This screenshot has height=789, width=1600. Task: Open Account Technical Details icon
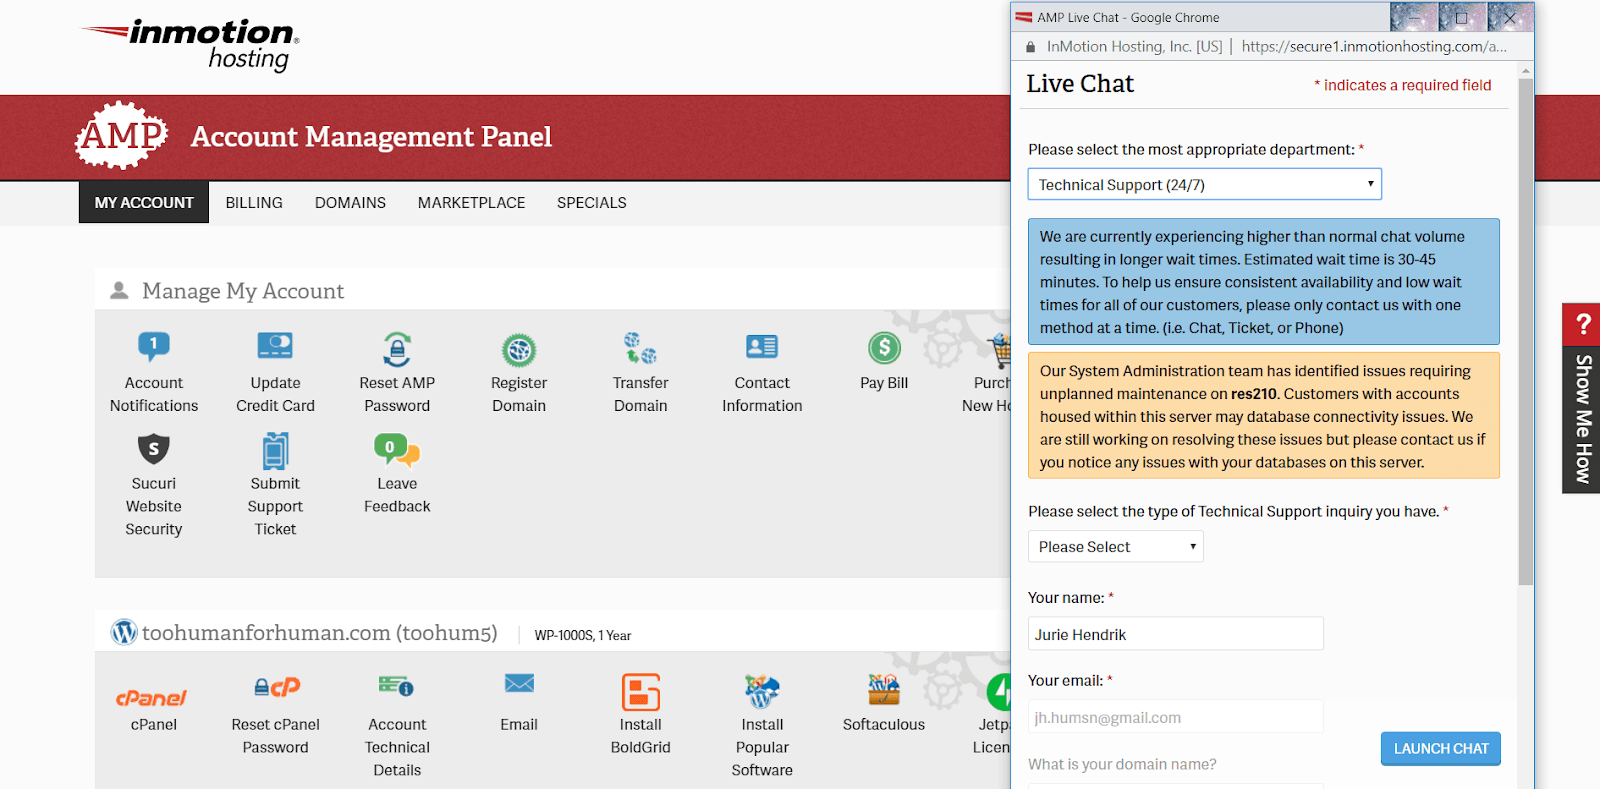(x=397, y=685)
